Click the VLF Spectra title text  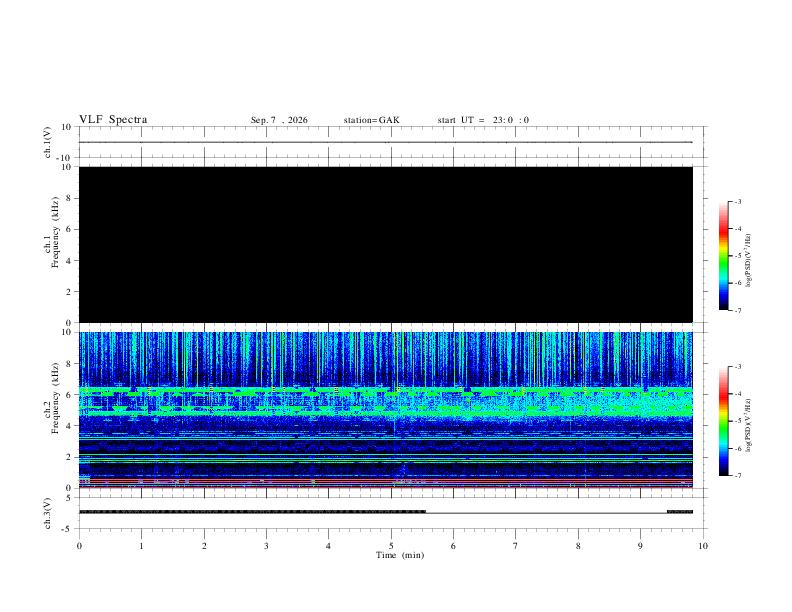click(113, 120)
